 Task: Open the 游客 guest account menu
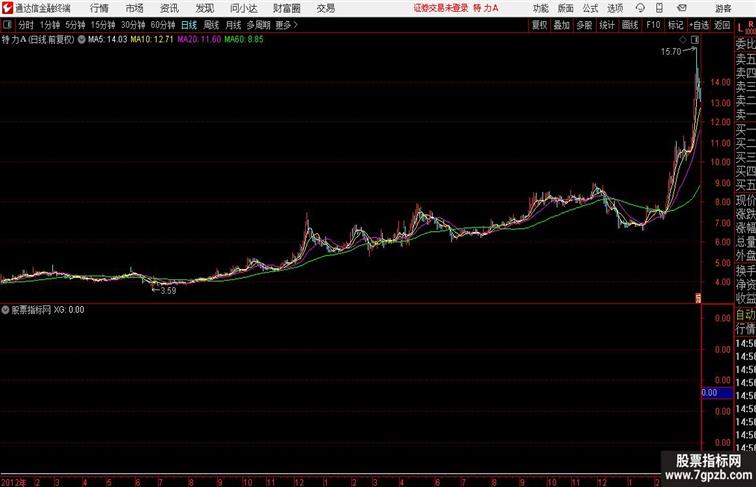coord(723,8)
